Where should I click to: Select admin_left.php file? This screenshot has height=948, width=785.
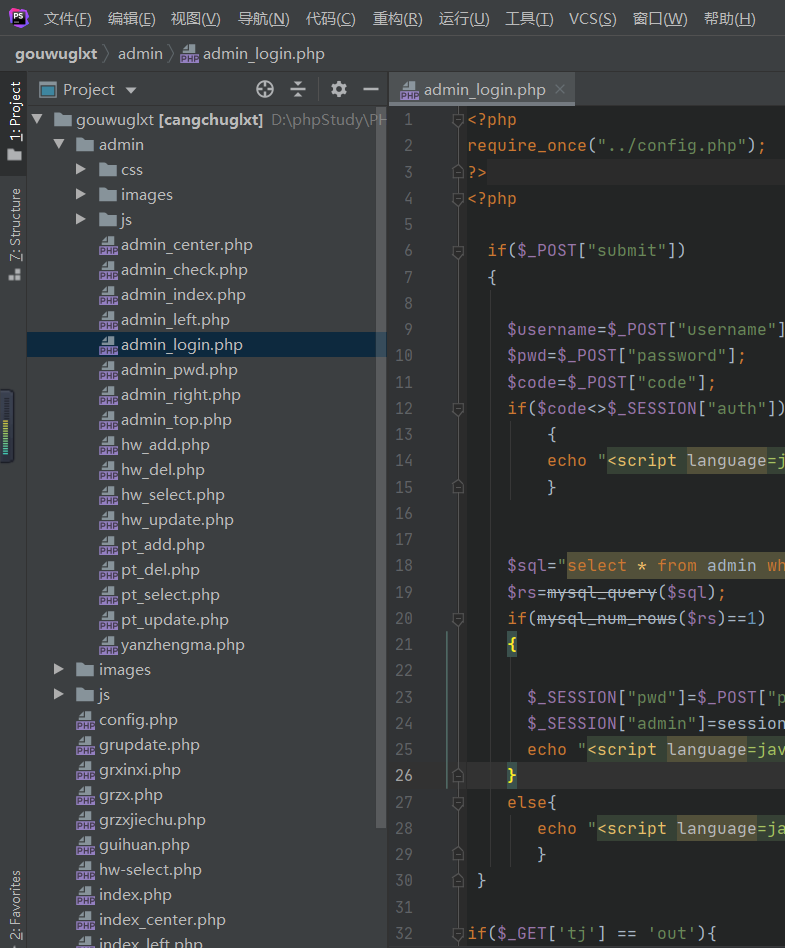tap(175, 320)
